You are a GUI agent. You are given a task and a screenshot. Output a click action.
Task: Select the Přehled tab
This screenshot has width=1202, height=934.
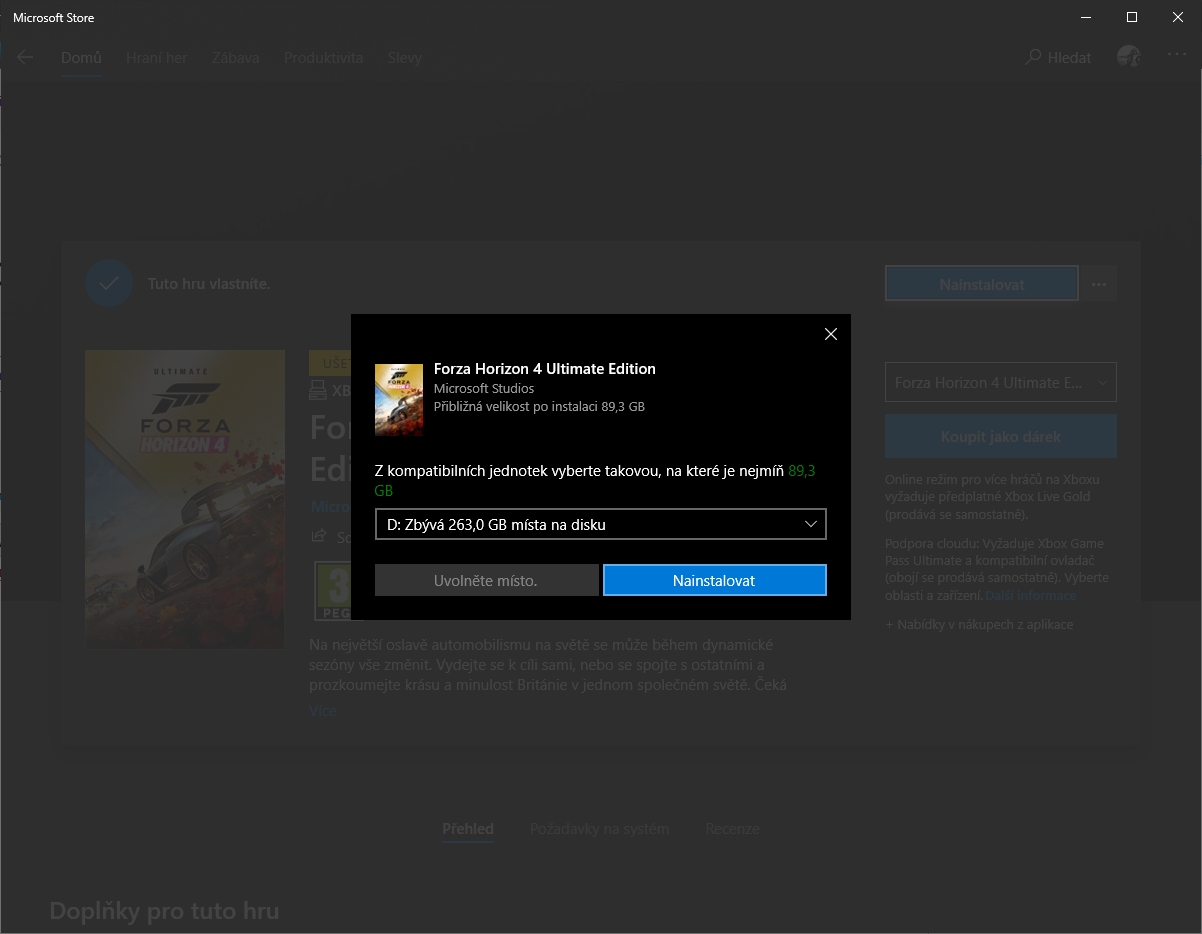[x=468, y=829]
